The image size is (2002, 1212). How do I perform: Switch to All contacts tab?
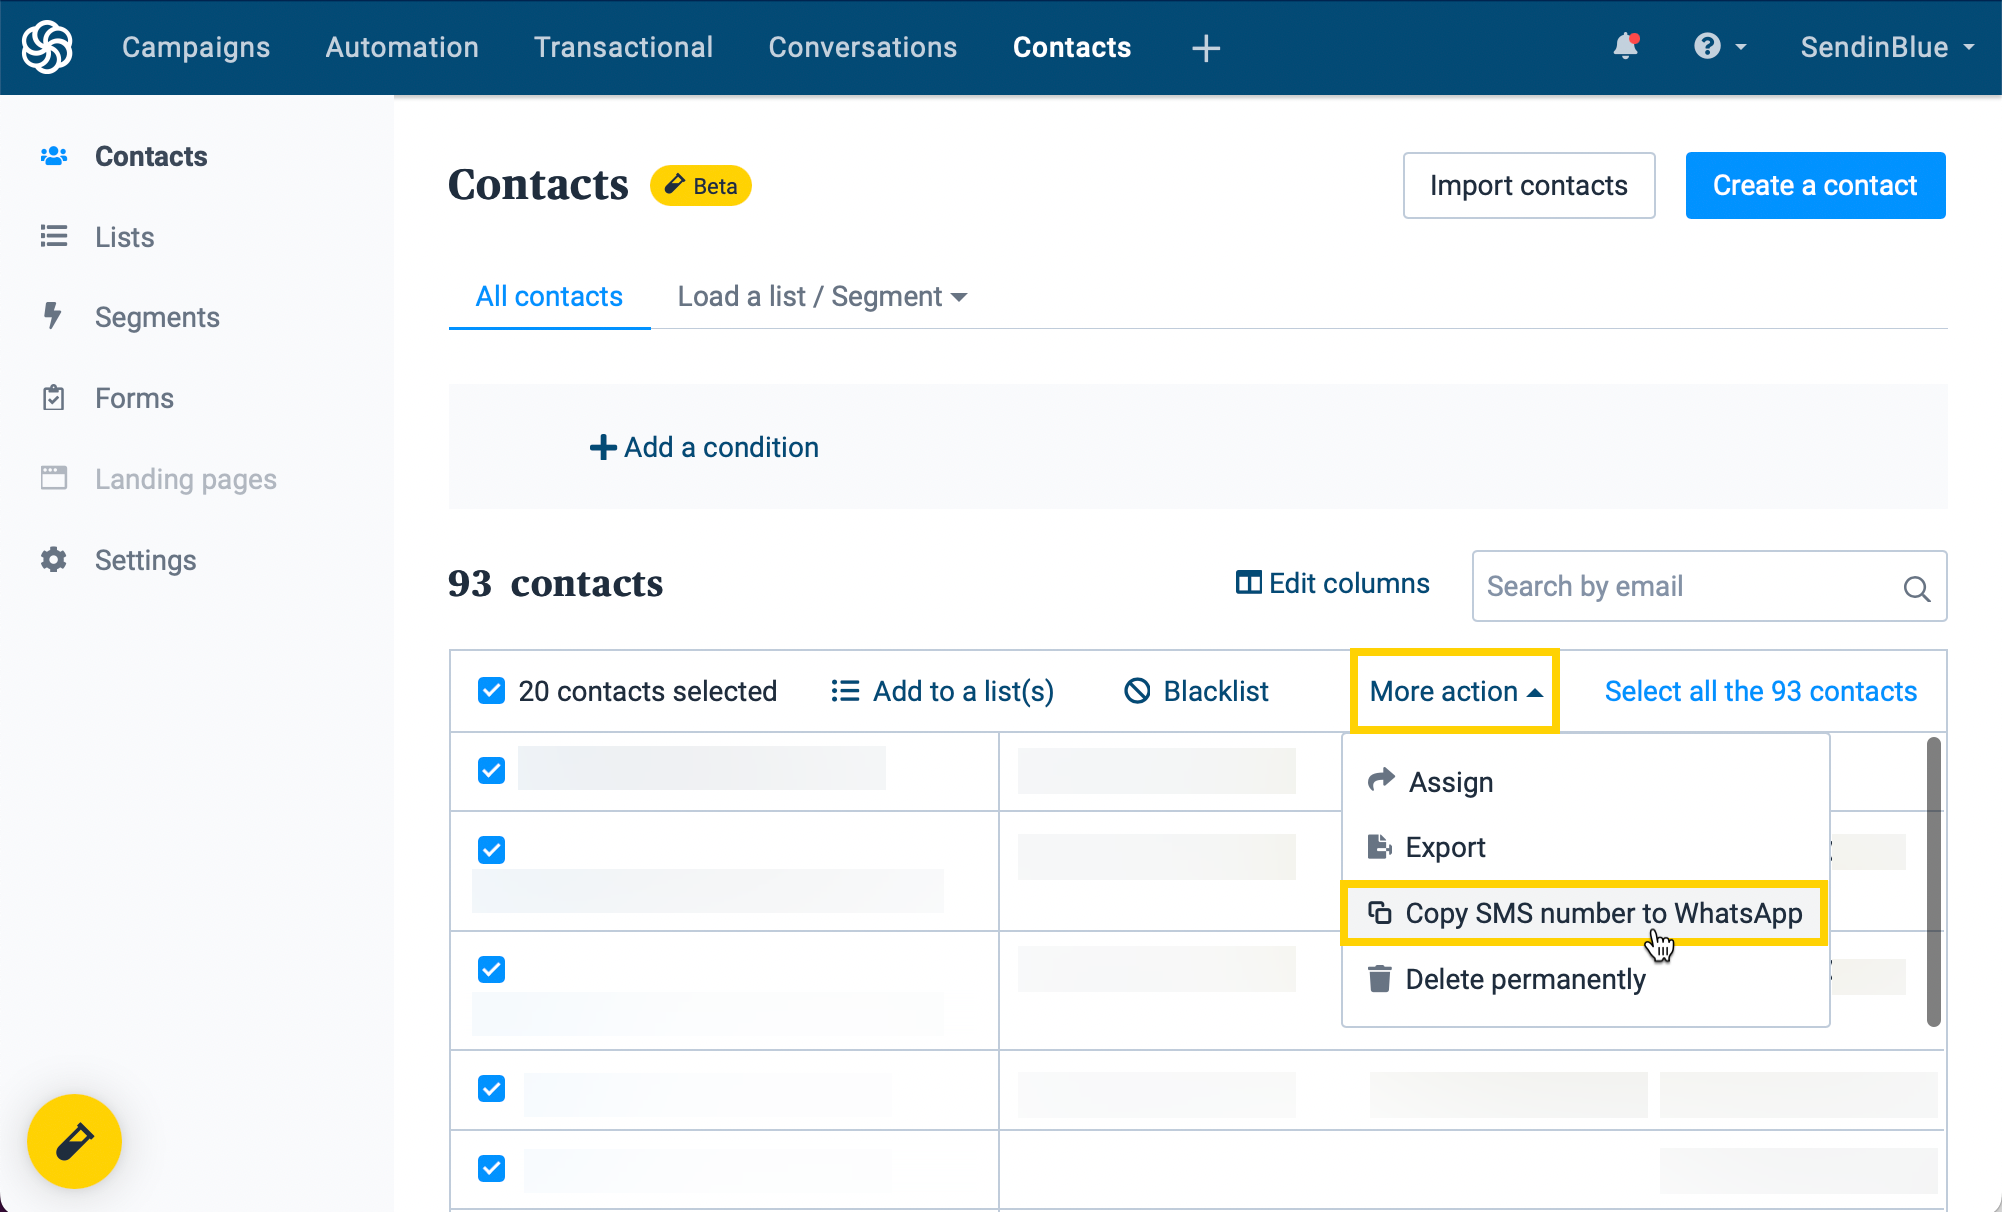[x=549, y=296]
